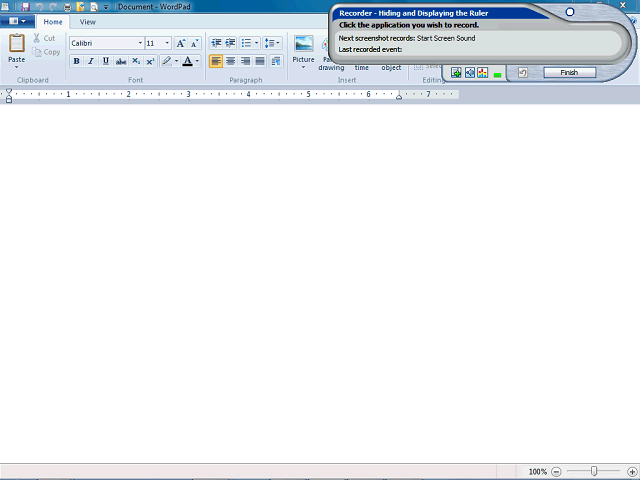Image resolution: width=640 pixels, height=480 pixels.
Task: Open the line spacing dropdown
Action: pos(272,43)
